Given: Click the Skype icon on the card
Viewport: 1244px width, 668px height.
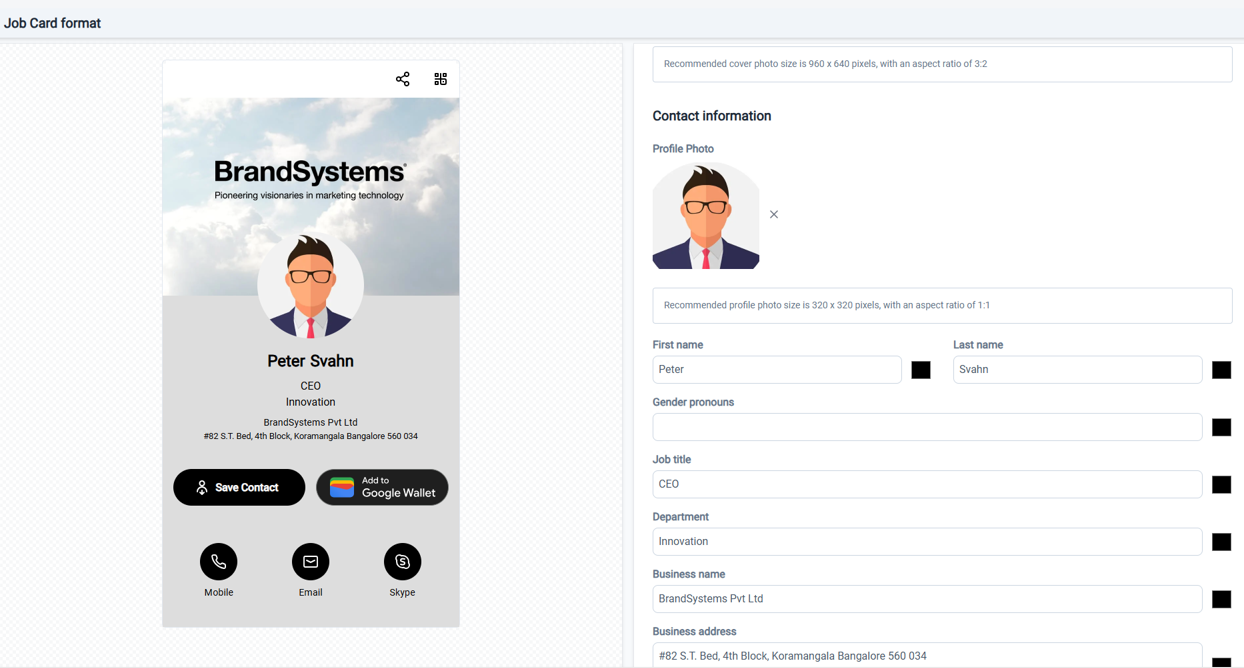Looking at the screenshot, I should point(402,562).
